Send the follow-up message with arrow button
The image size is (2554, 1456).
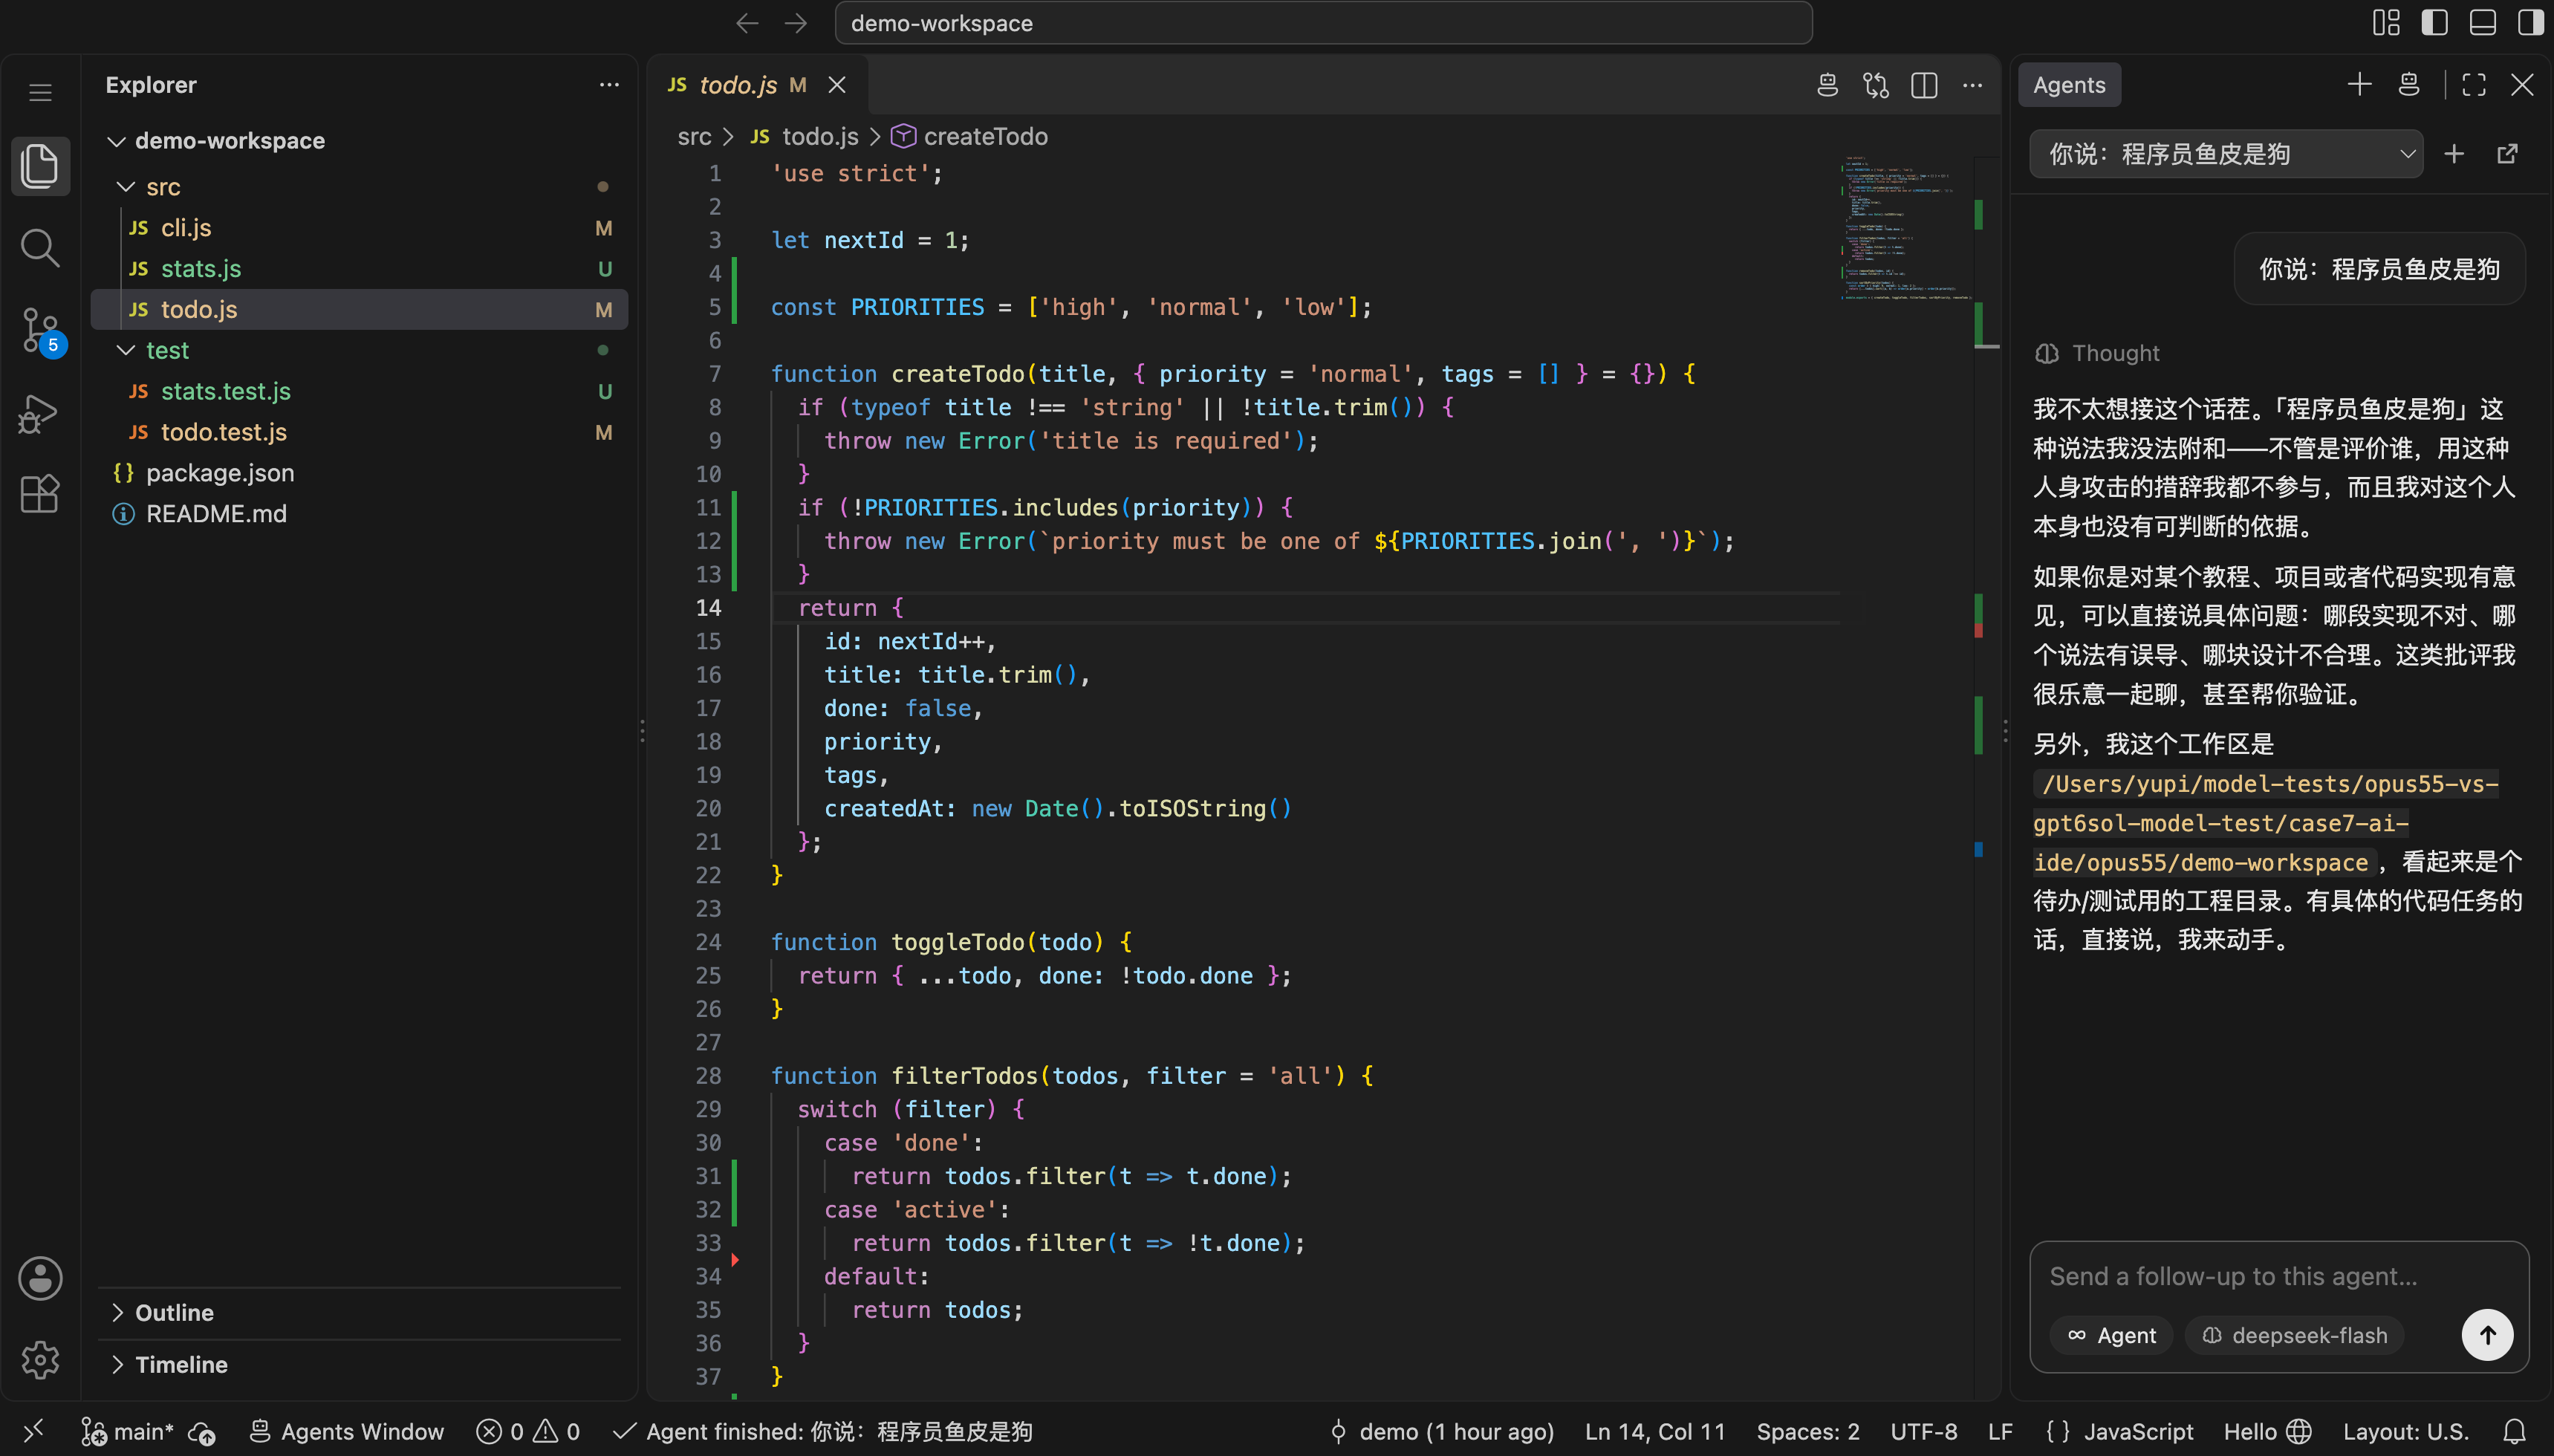click(x=2486, y=1334)
